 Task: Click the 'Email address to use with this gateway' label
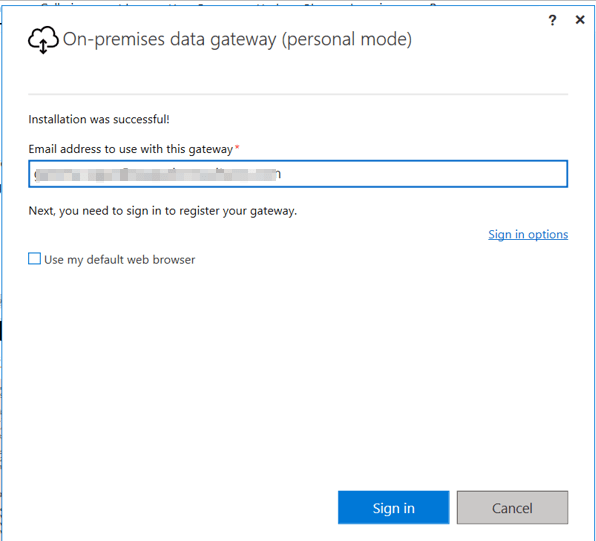[x=130, y=149]
